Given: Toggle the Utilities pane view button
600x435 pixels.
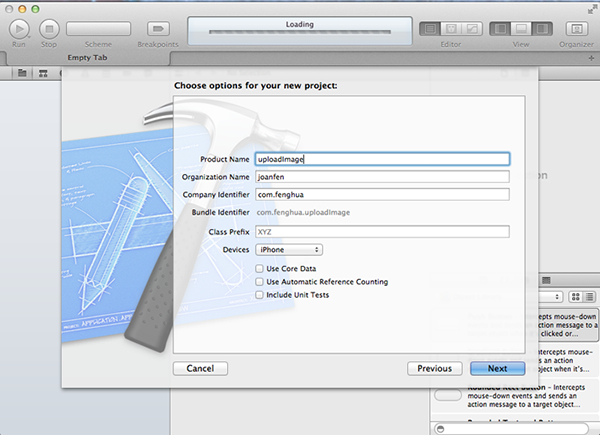Looking at the screenshot, I should [x=542, y=29].
